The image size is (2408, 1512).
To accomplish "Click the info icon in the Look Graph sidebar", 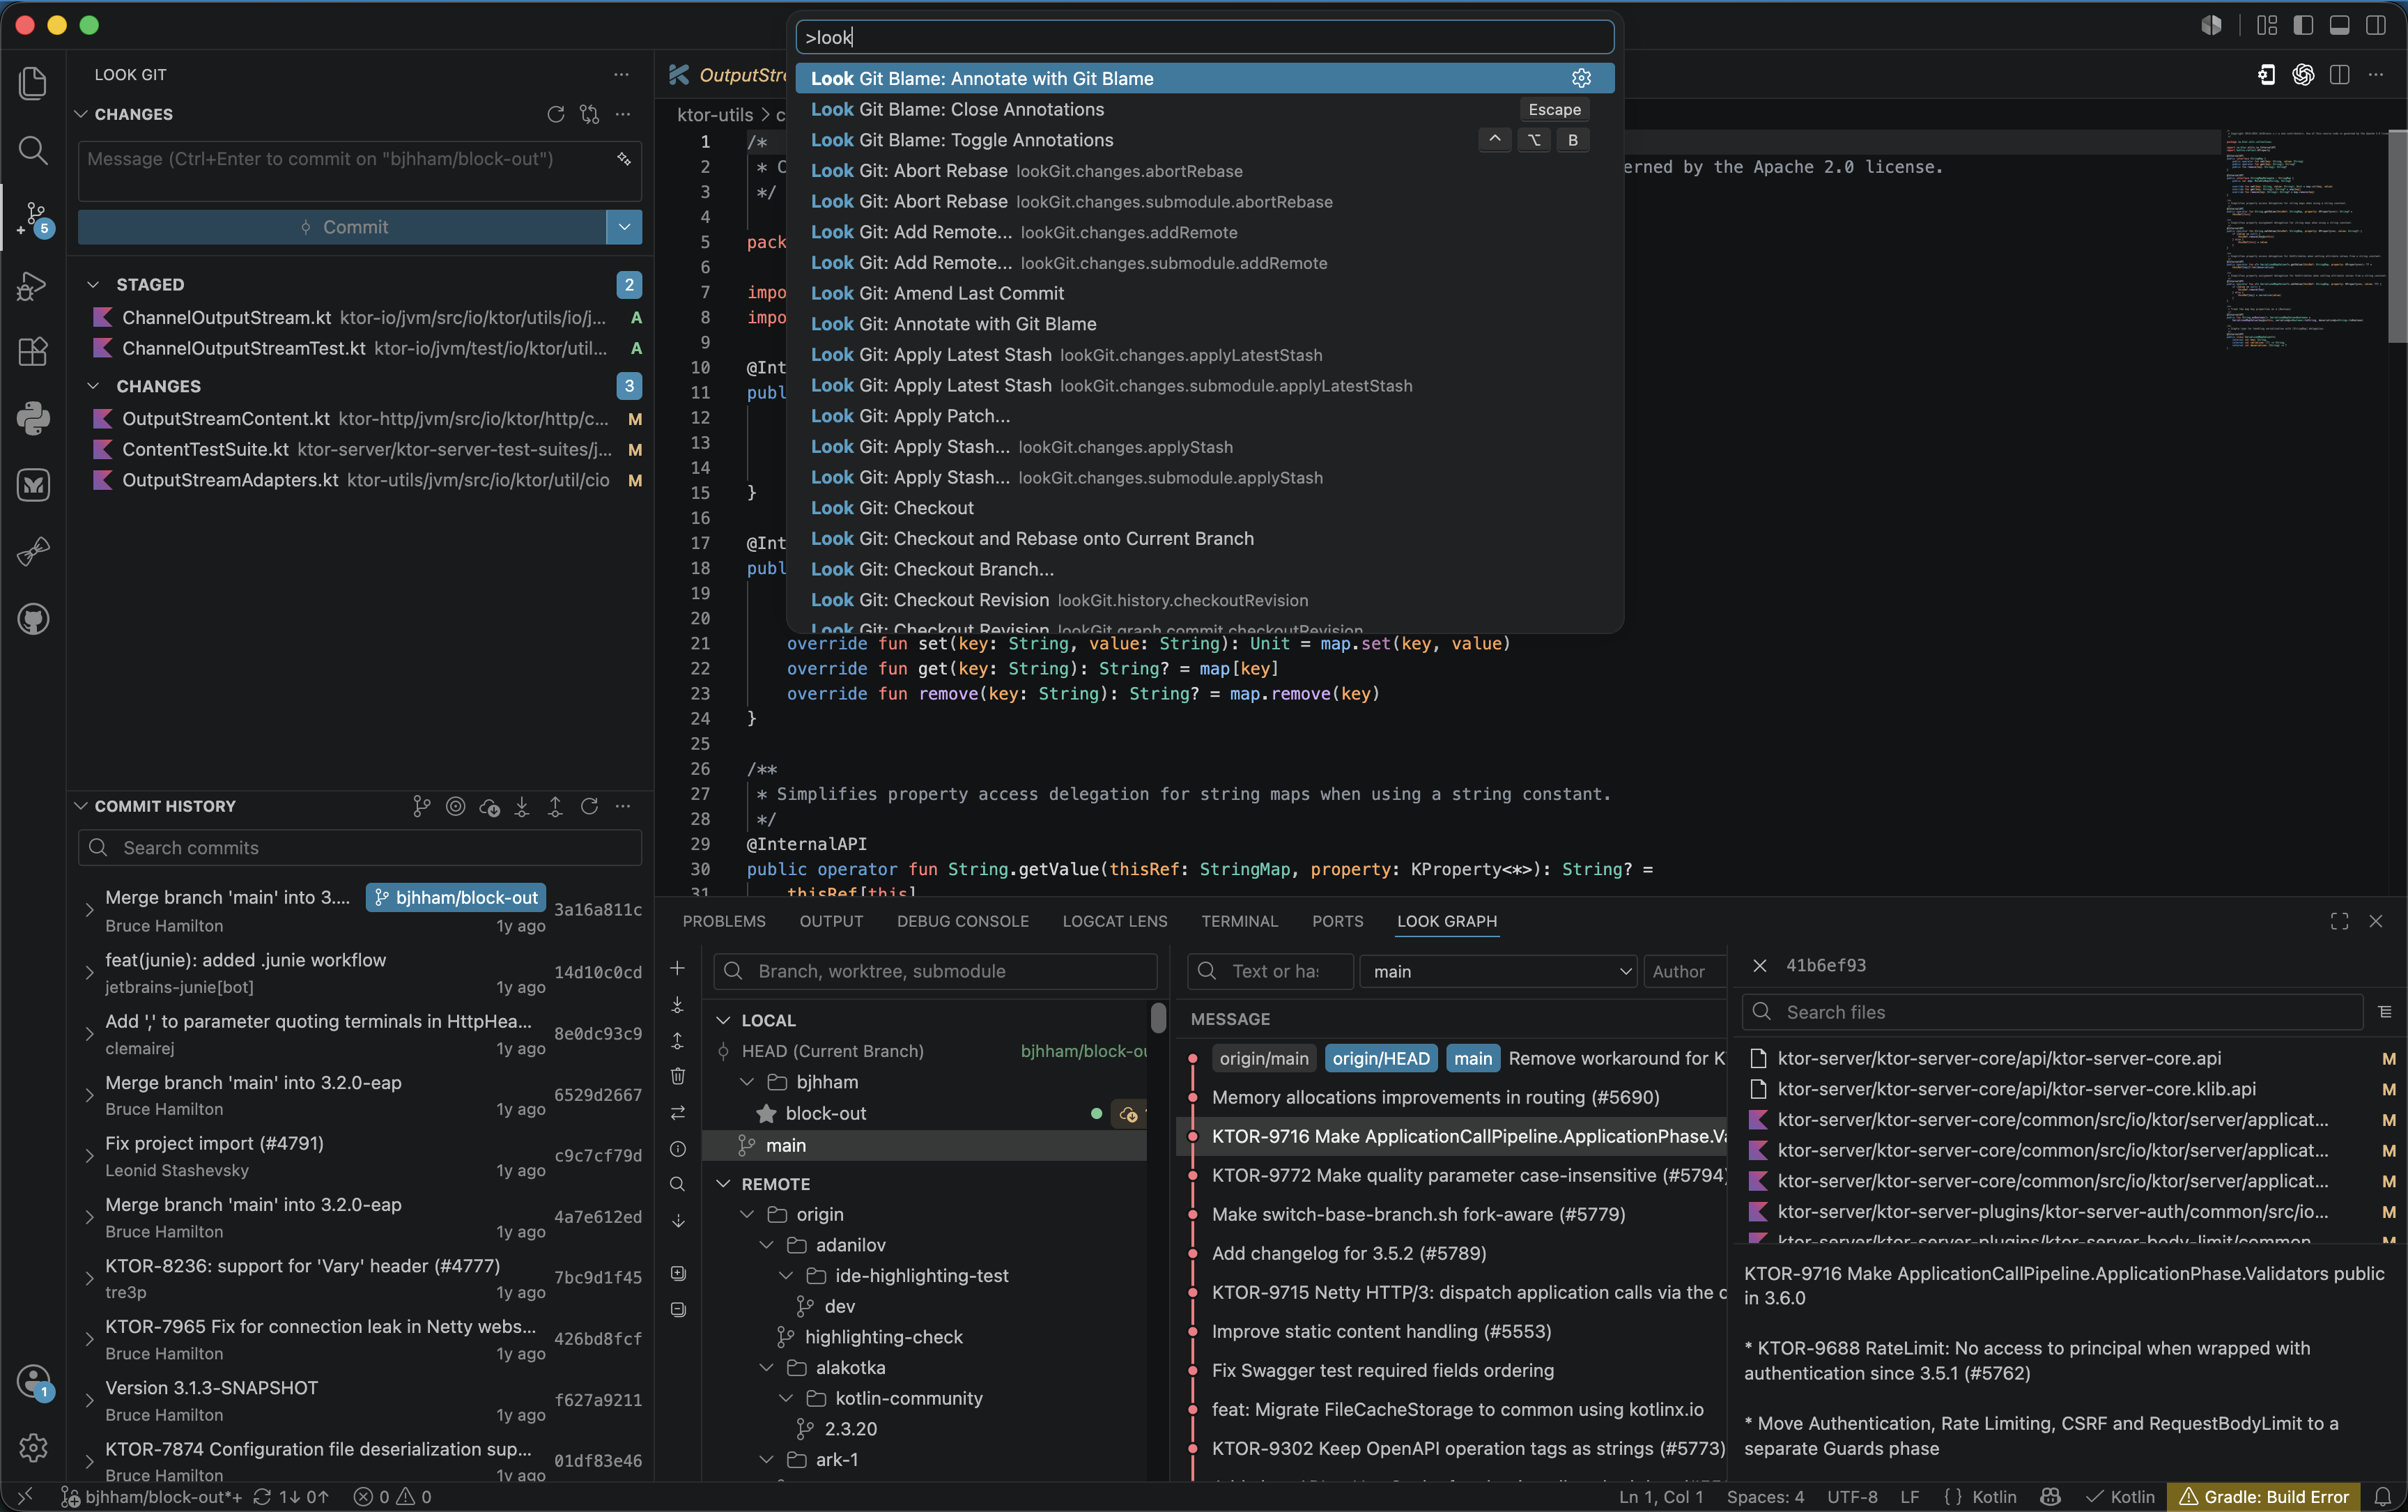I will (677, 1149).
